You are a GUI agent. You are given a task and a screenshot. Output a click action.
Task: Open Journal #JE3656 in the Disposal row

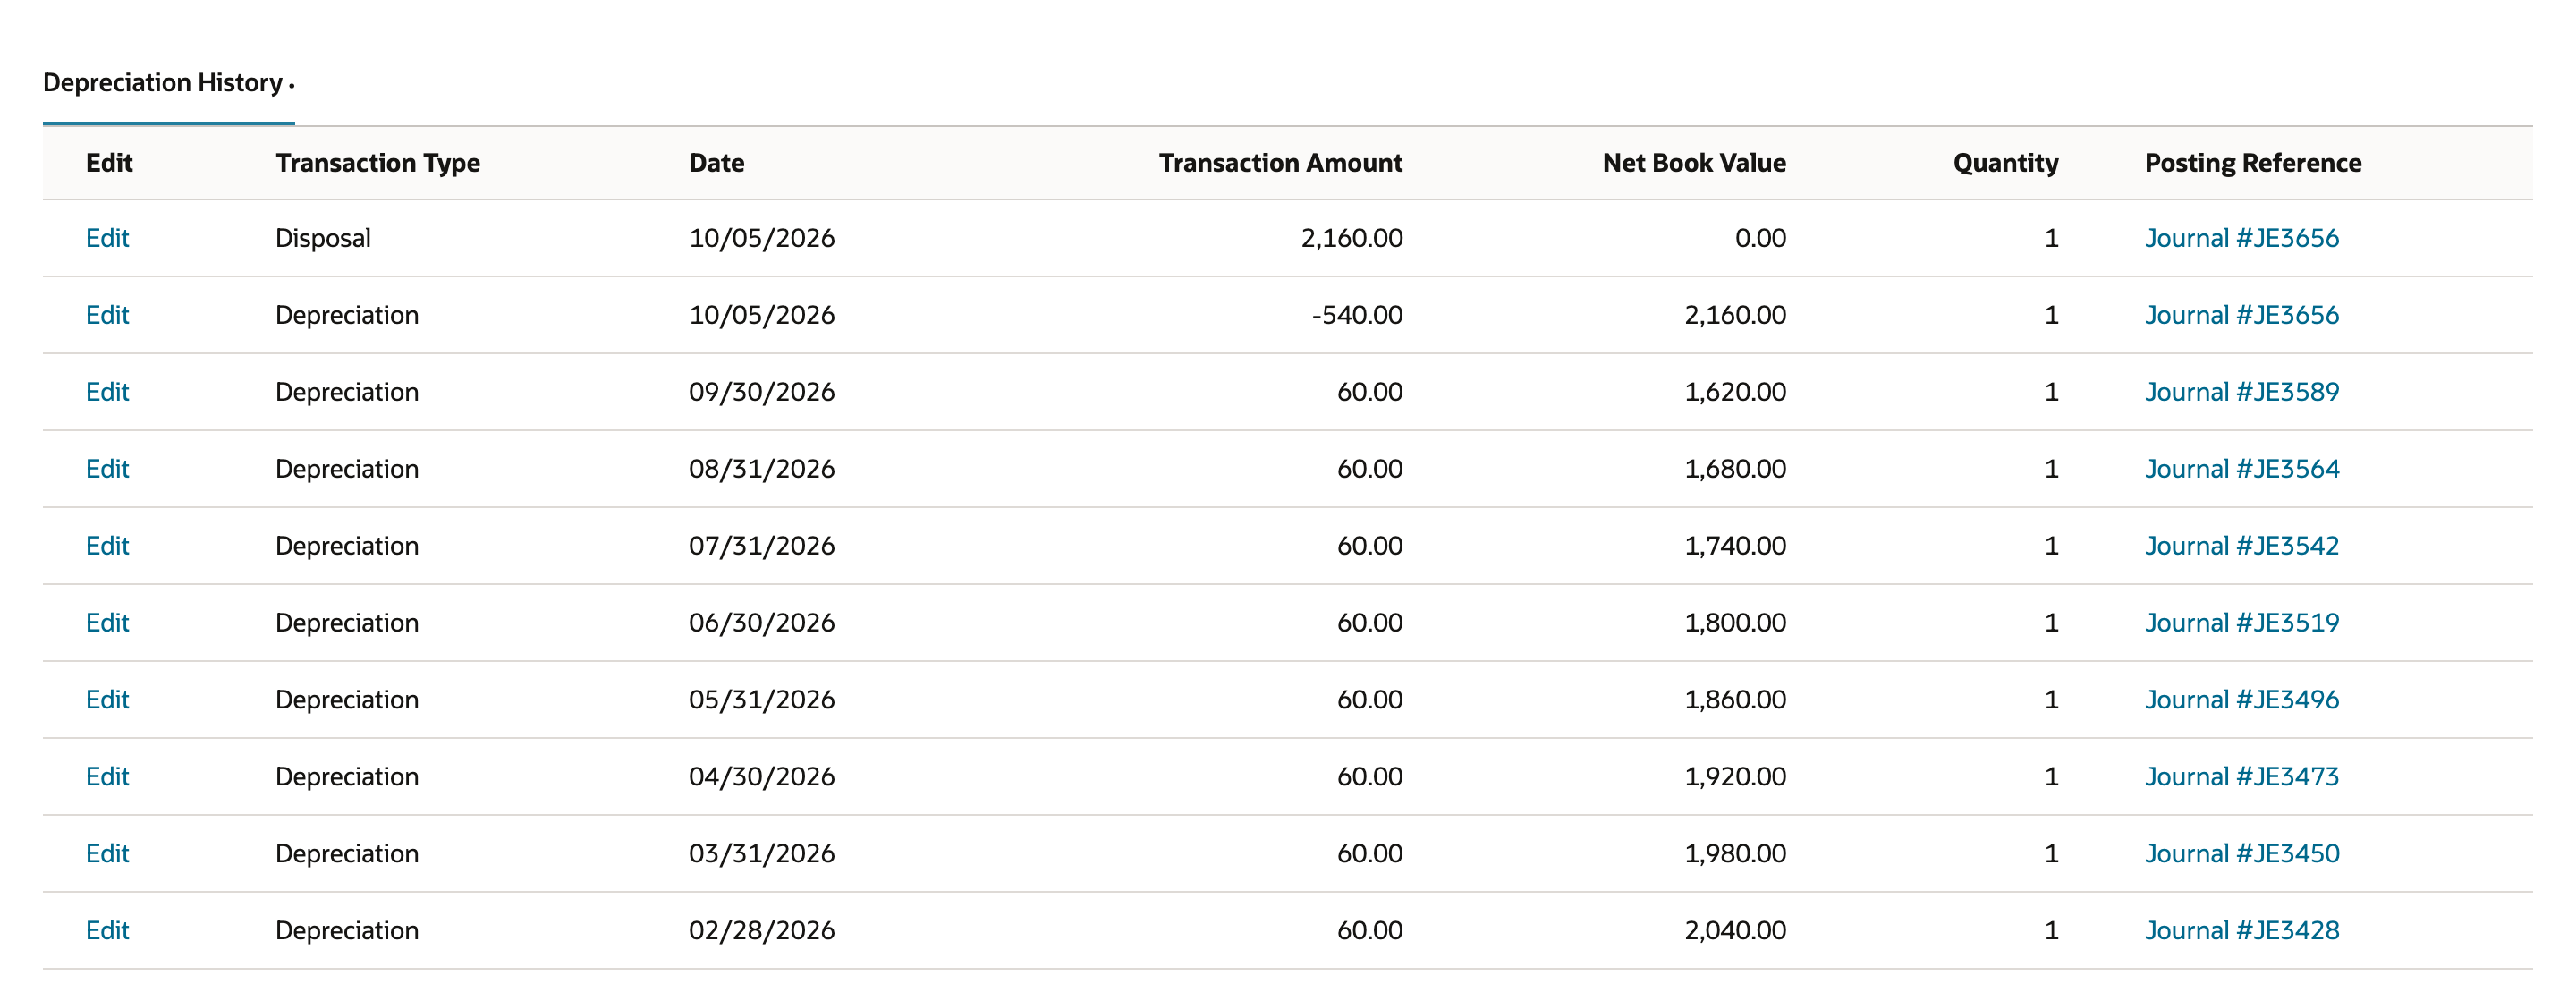2241,238
